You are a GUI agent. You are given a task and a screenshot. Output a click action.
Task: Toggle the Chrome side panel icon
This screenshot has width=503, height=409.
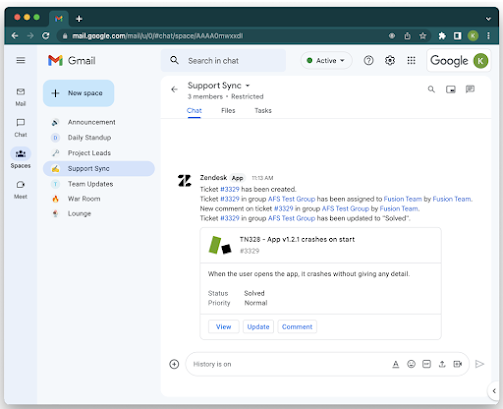pos(458,36)
